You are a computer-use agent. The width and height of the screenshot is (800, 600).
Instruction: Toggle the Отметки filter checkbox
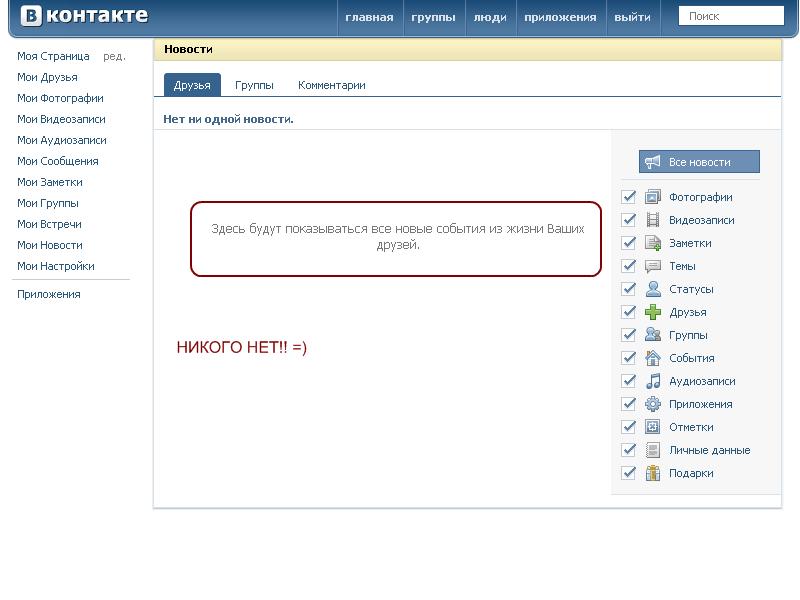click(629, 427)
